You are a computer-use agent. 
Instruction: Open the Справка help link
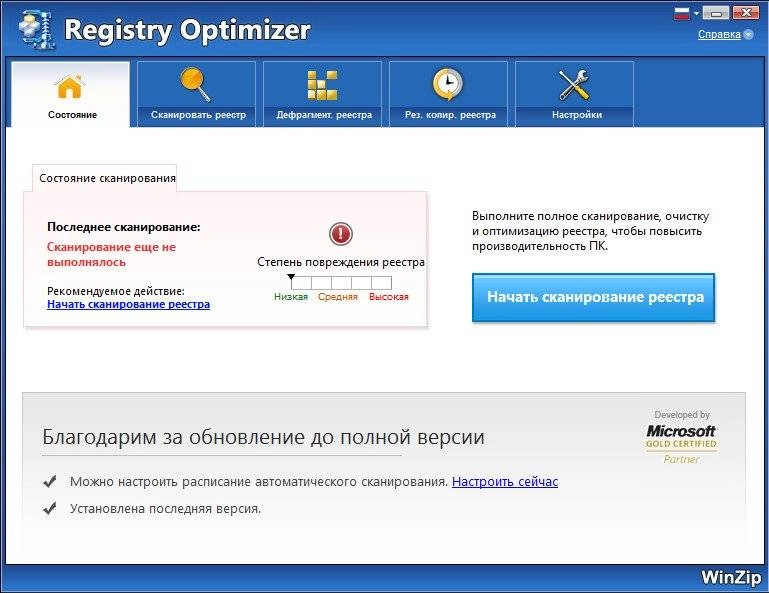click(719, 34)
